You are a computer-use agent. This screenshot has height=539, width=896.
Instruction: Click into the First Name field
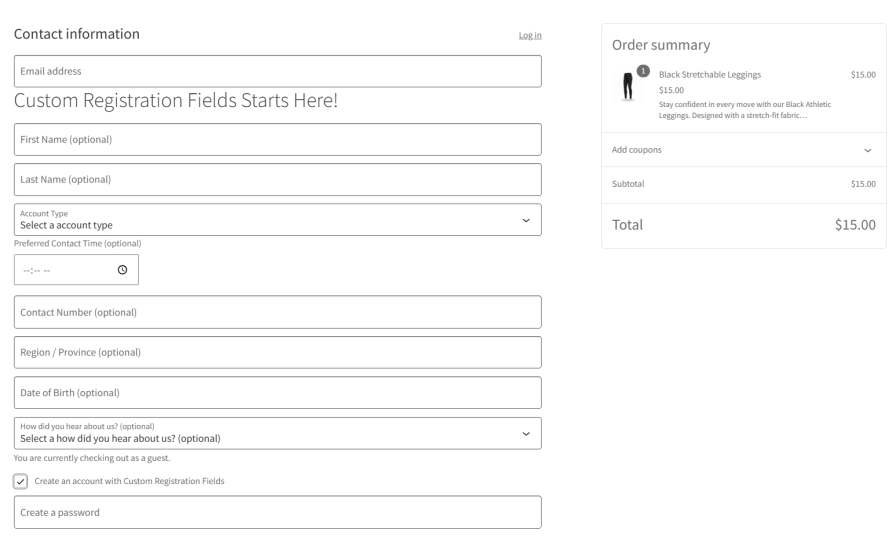point(278,139)
